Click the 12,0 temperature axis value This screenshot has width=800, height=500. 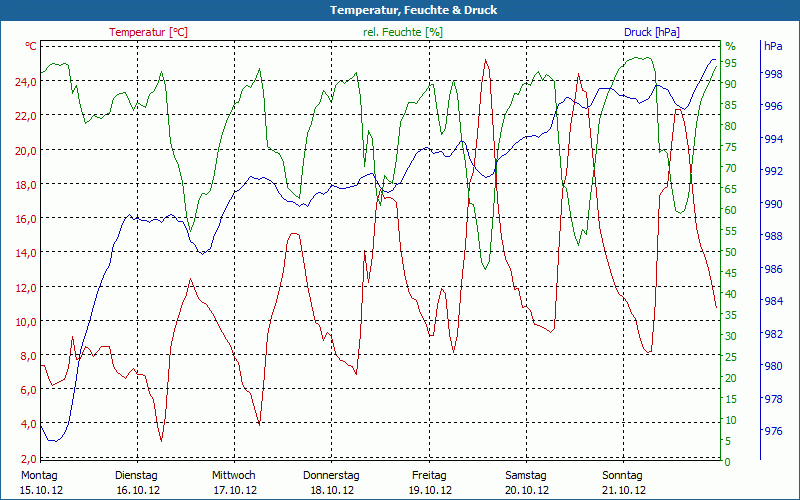(27, 288)
